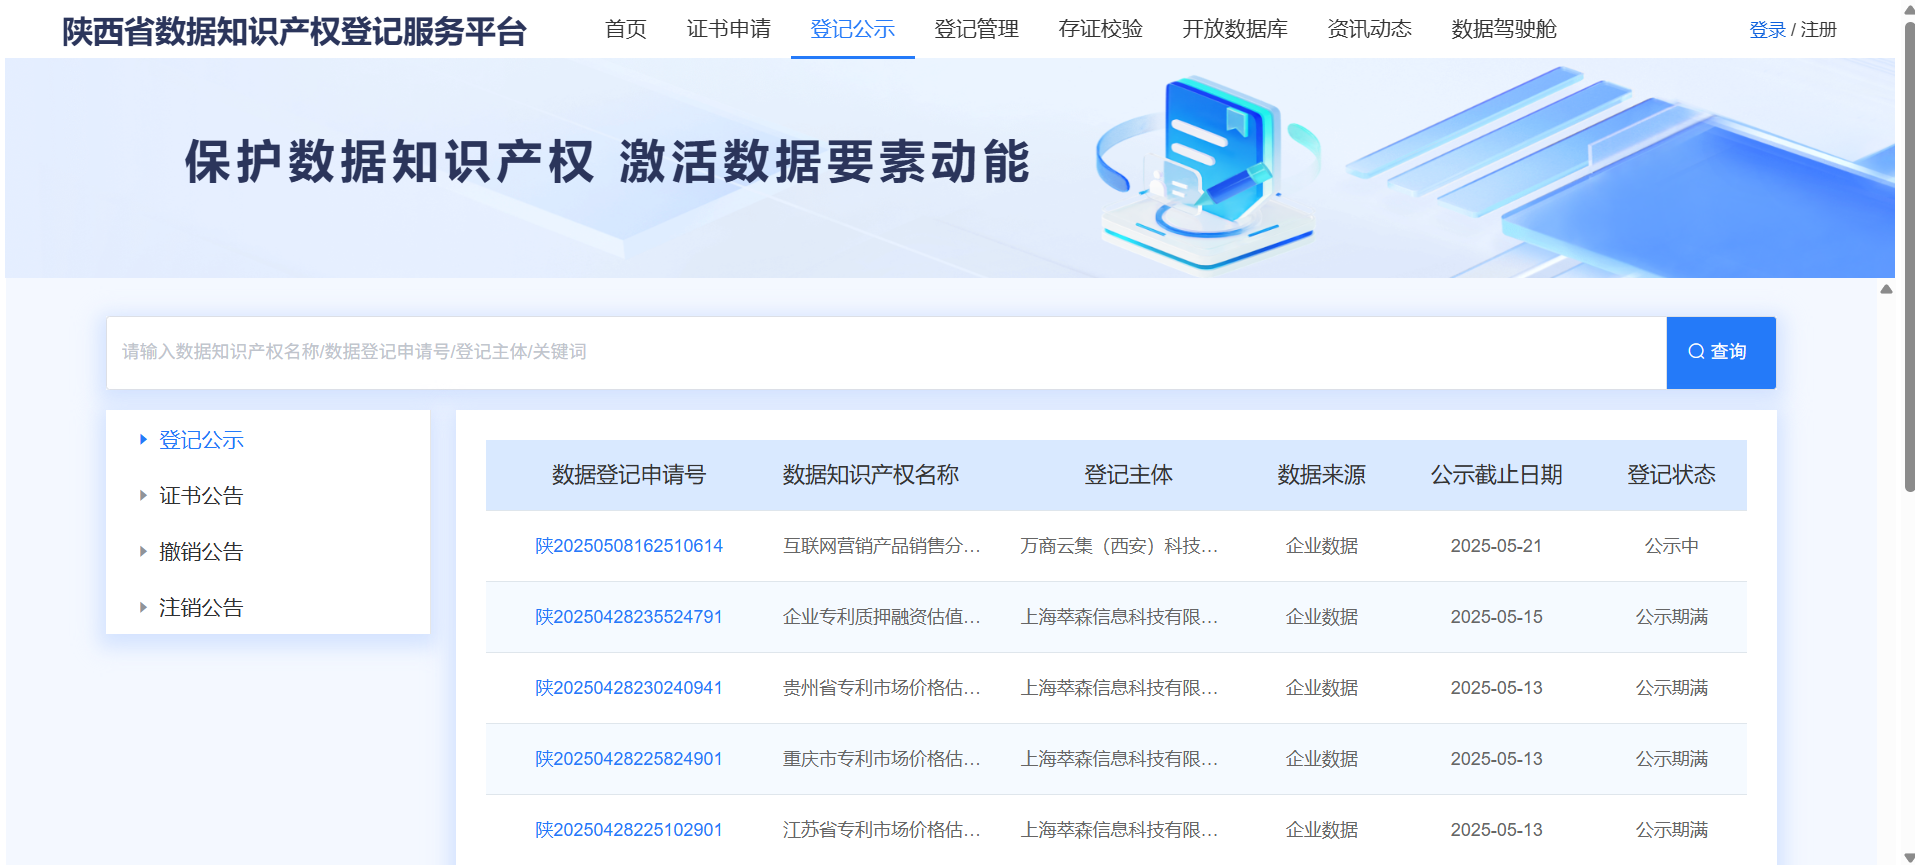
Task: Click the 互联网营销产品销售分… name cell
Action: pyautogui.click(x=881, y=546)
